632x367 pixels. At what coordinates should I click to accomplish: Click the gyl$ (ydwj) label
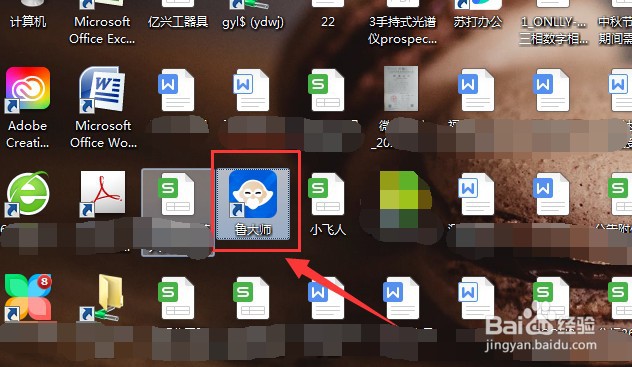[253, 22]
